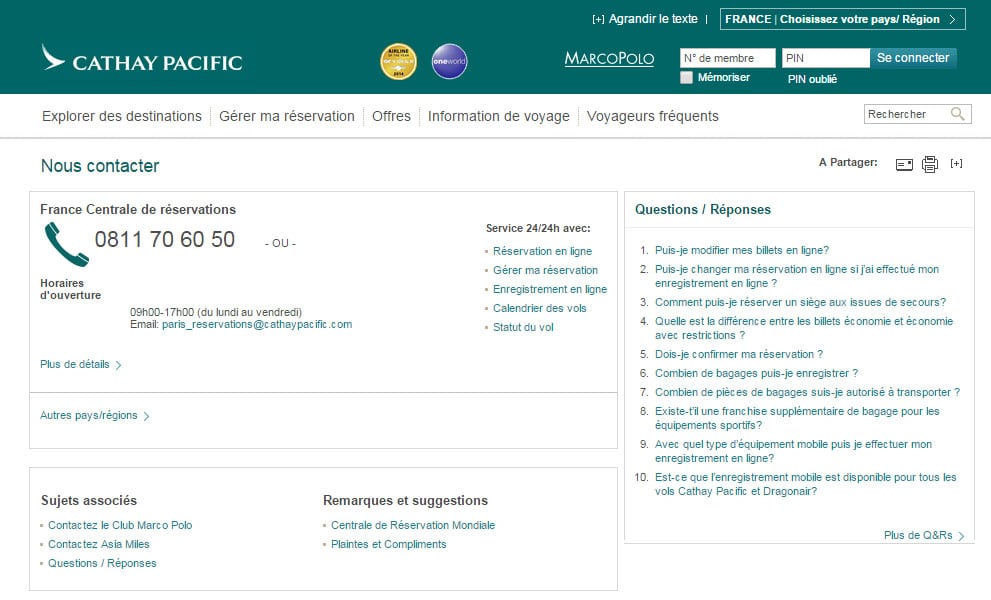
Task: Click the search magnifier icon
Action: (958, 114)
